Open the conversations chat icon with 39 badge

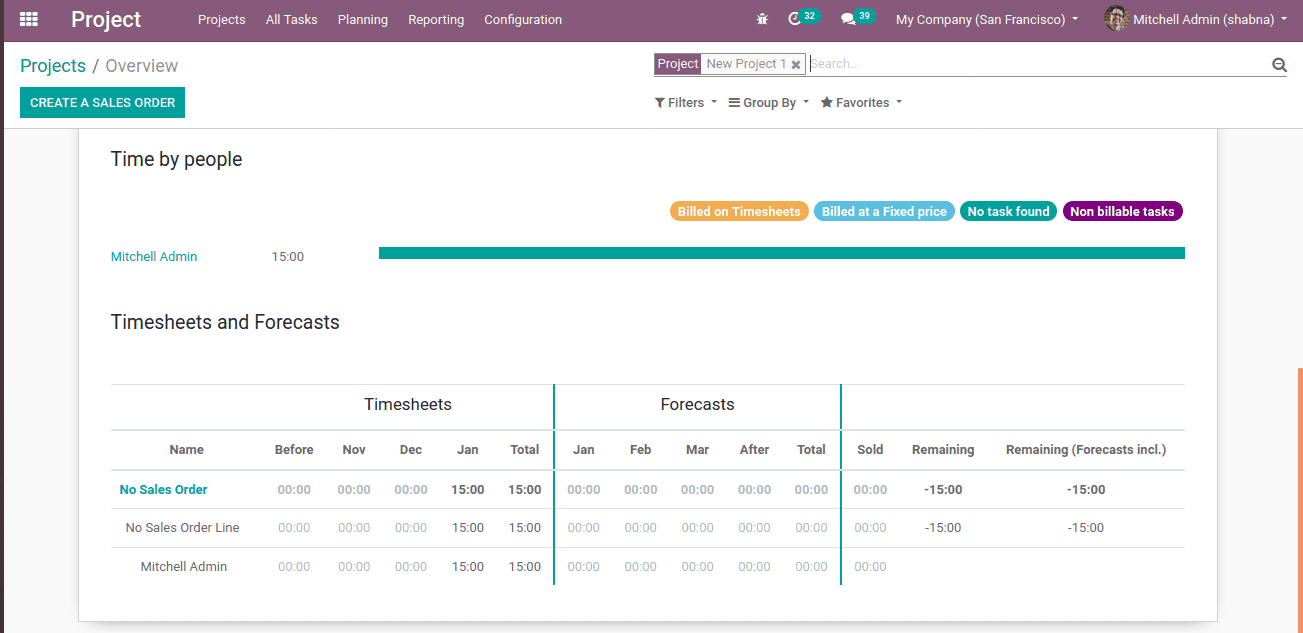857,18
